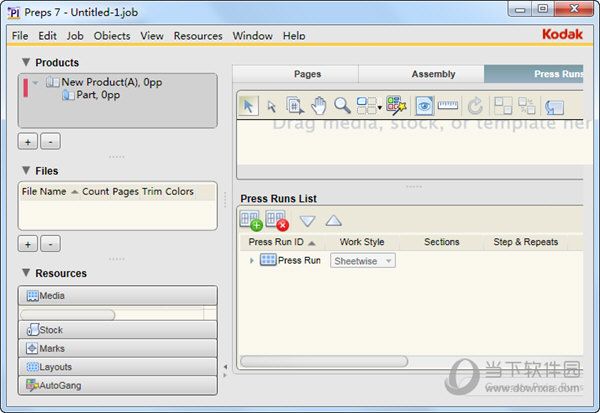Open the Edit menu
Screen dimensions: 600x413
pyautogui.click(x=47, y=36)
